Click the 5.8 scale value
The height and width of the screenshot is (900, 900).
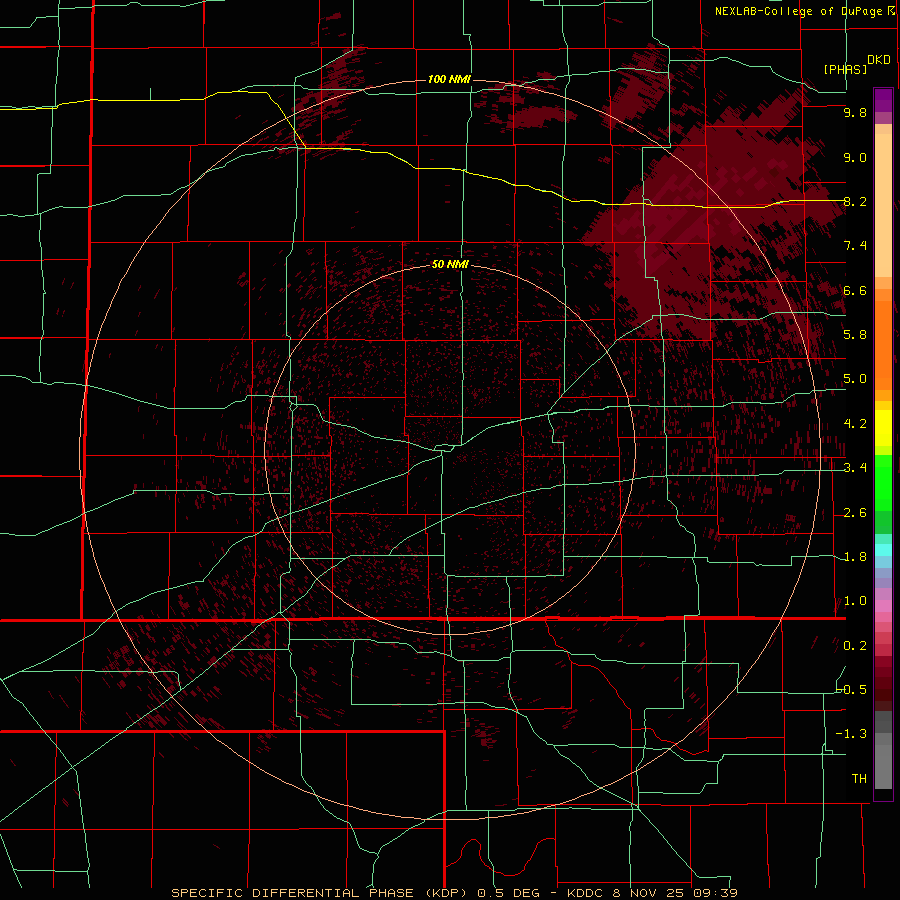855,335
